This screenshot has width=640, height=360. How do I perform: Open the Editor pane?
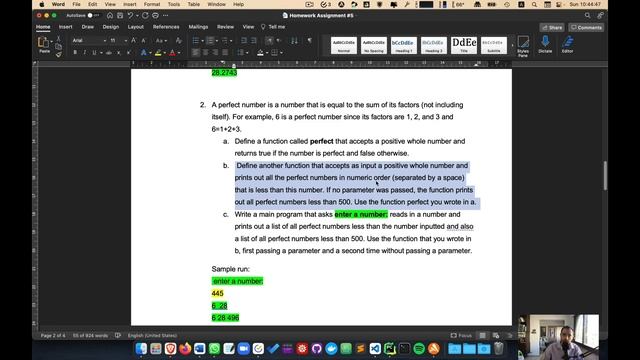pyautogui.click(x=567, y=44)
